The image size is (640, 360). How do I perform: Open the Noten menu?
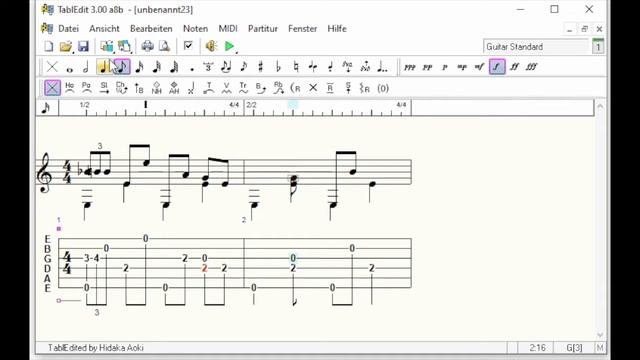[x=195, y=29]
